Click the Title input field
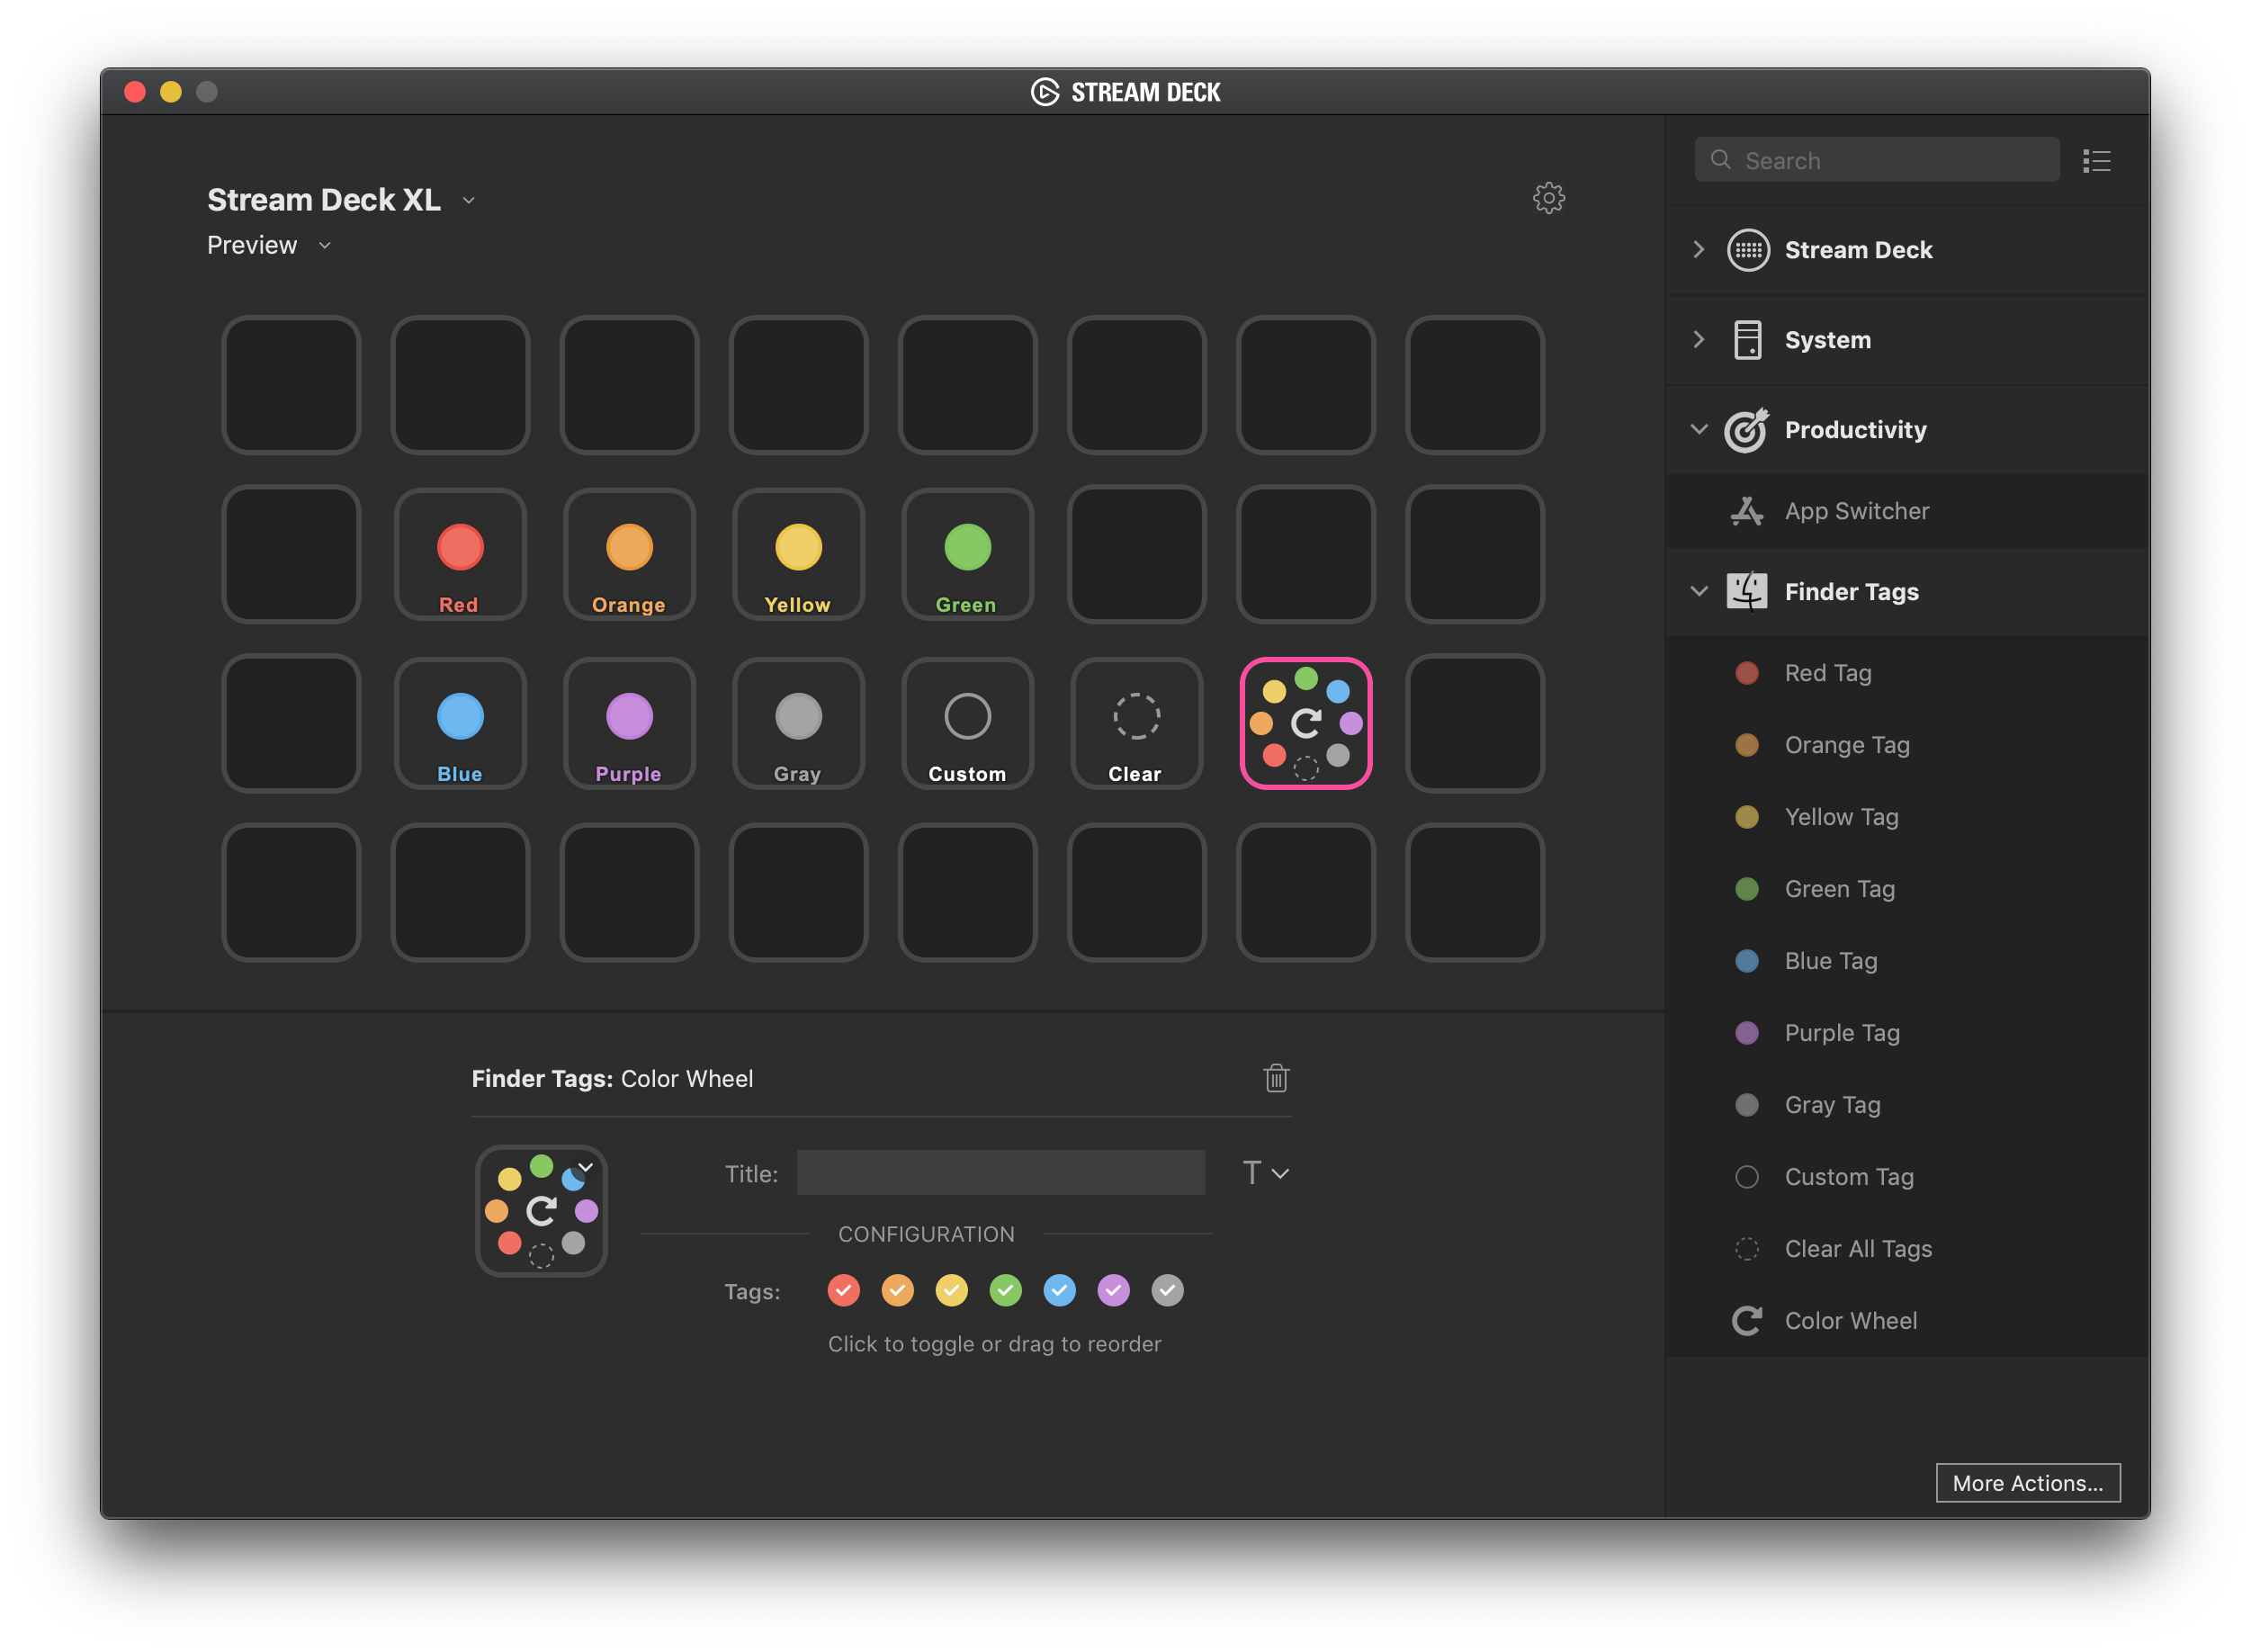2251x1652 pixels. tap(1000, 1173)
